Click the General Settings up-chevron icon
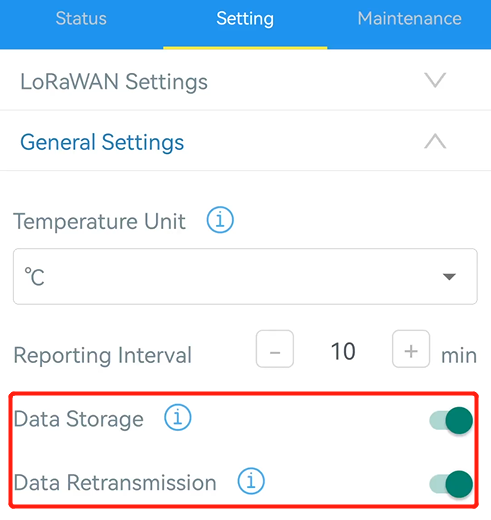This screenshot has height=520, width=491. pos(435,141)
